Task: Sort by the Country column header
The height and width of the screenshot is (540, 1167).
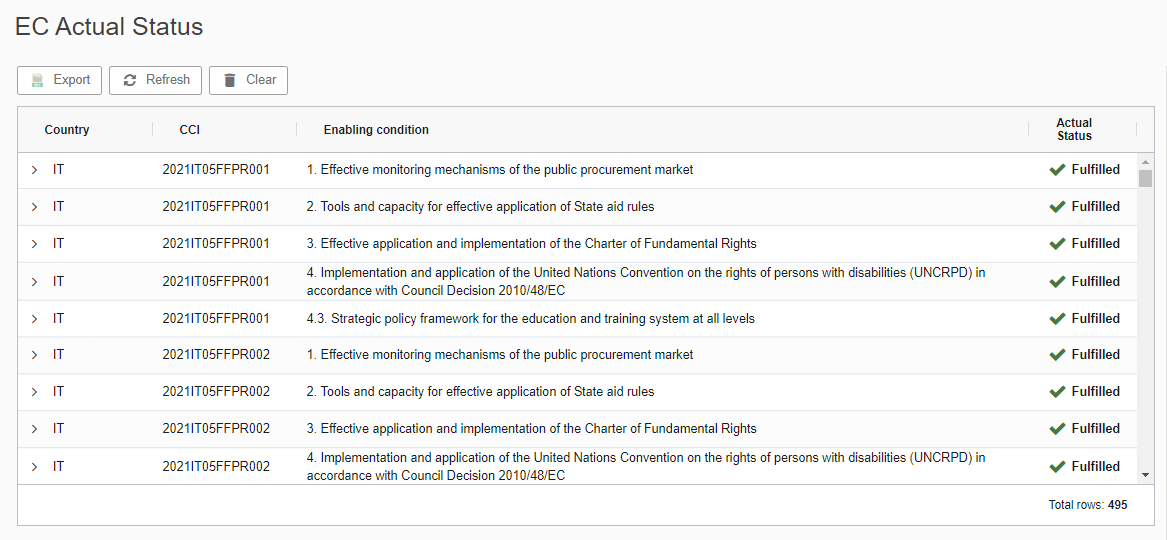Action: point(67,129)
